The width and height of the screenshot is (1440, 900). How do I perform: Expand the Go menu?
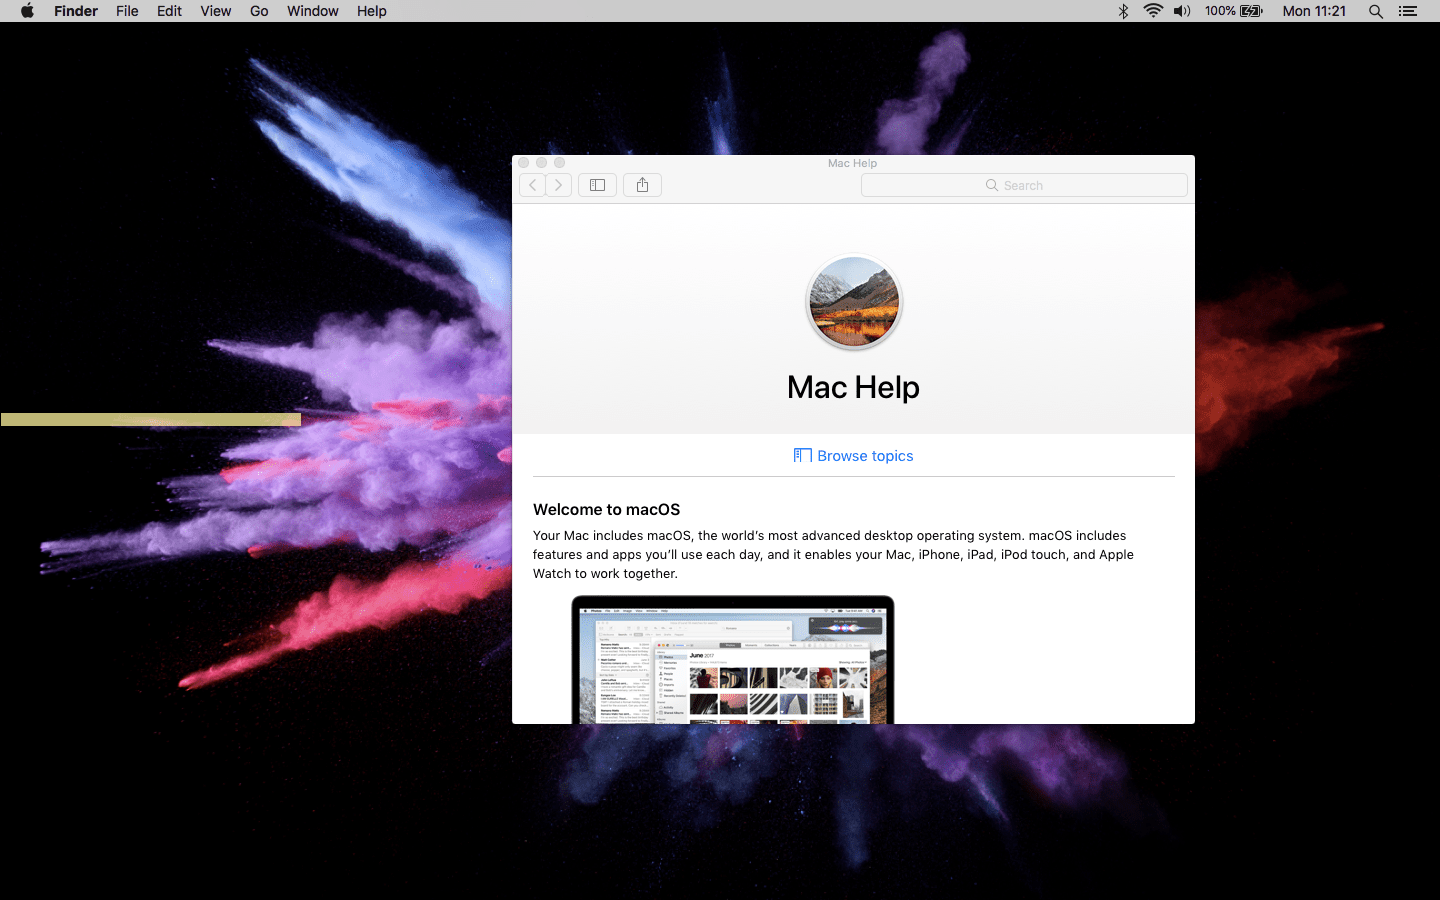[x=259, y=11]
